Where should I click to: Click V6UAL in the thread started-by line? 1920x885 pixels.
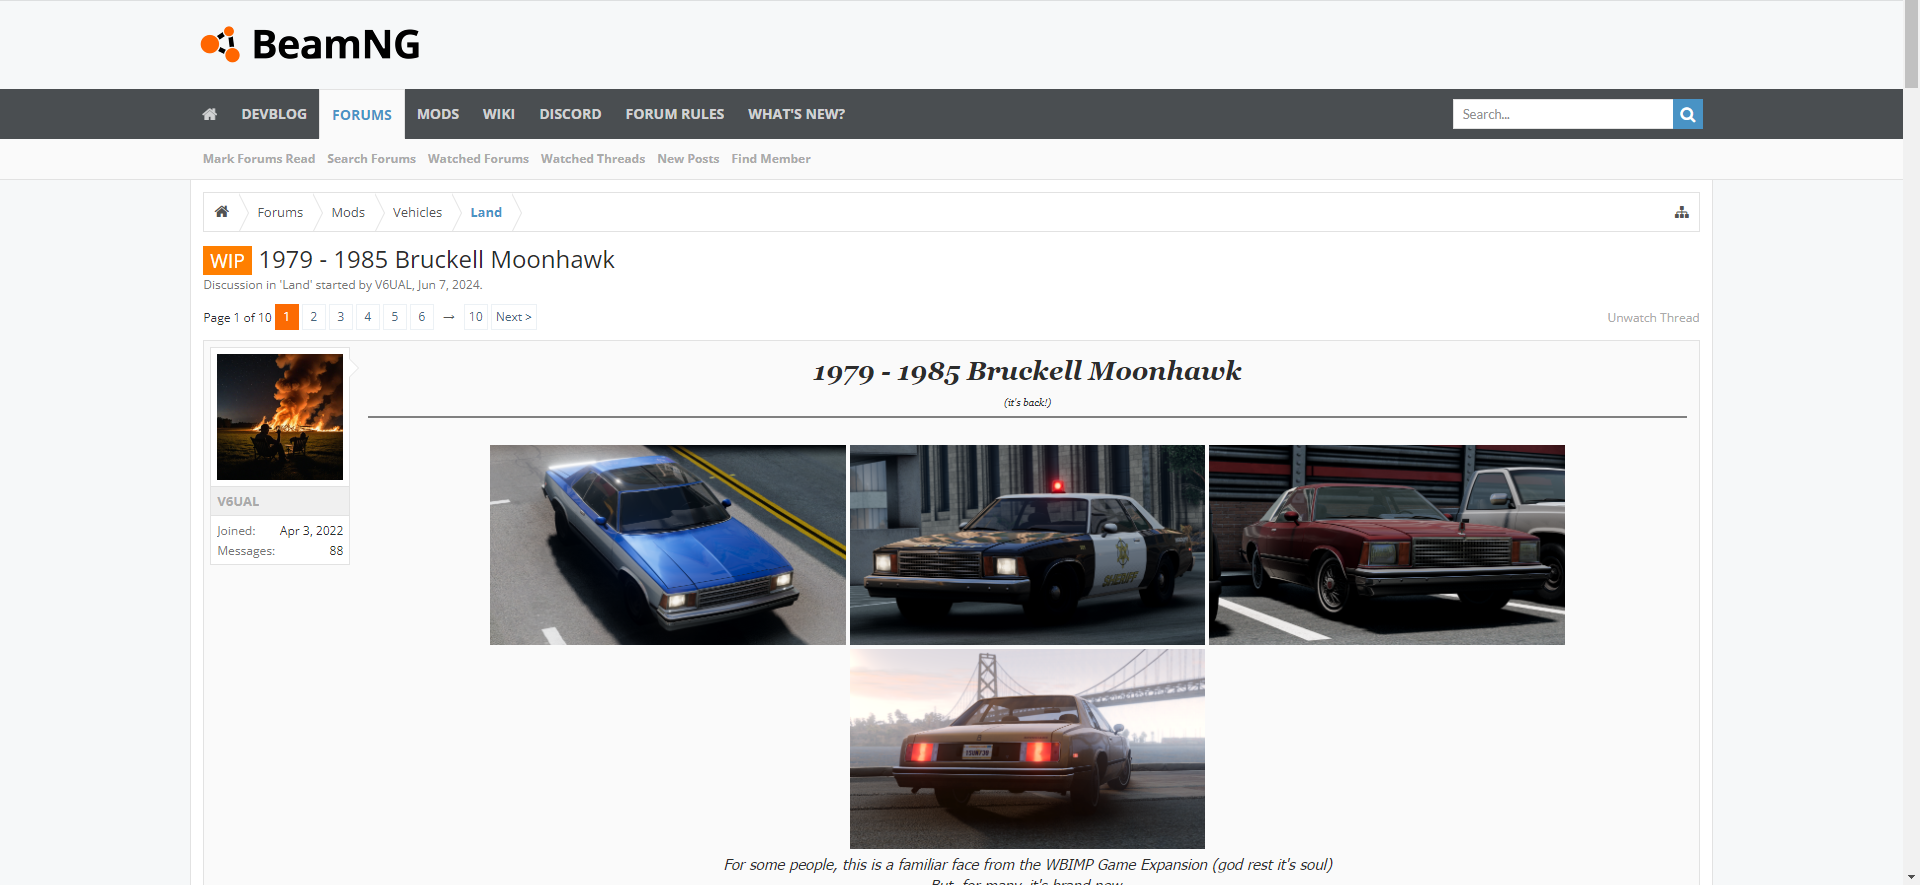393,285
